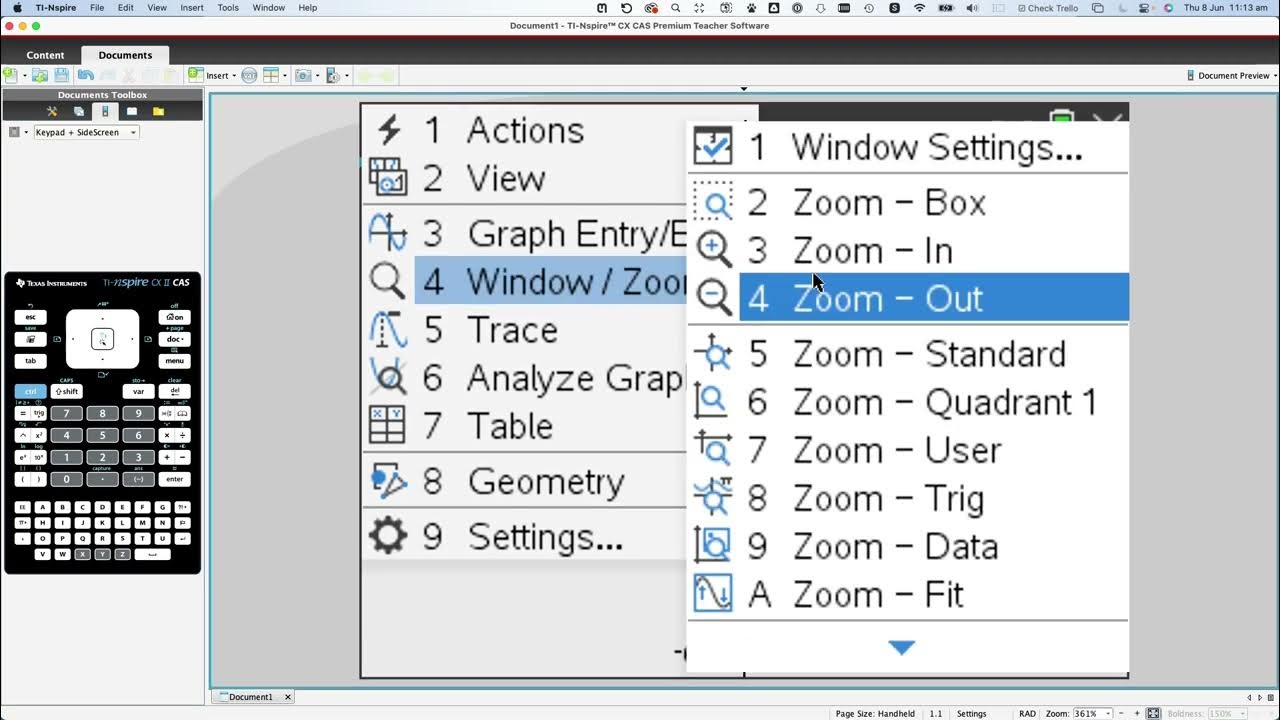The height and width of the screenshot is (720, 1280).
Task: Click the Zoom - Quadrant 1 icon
Action: point(713,402)
